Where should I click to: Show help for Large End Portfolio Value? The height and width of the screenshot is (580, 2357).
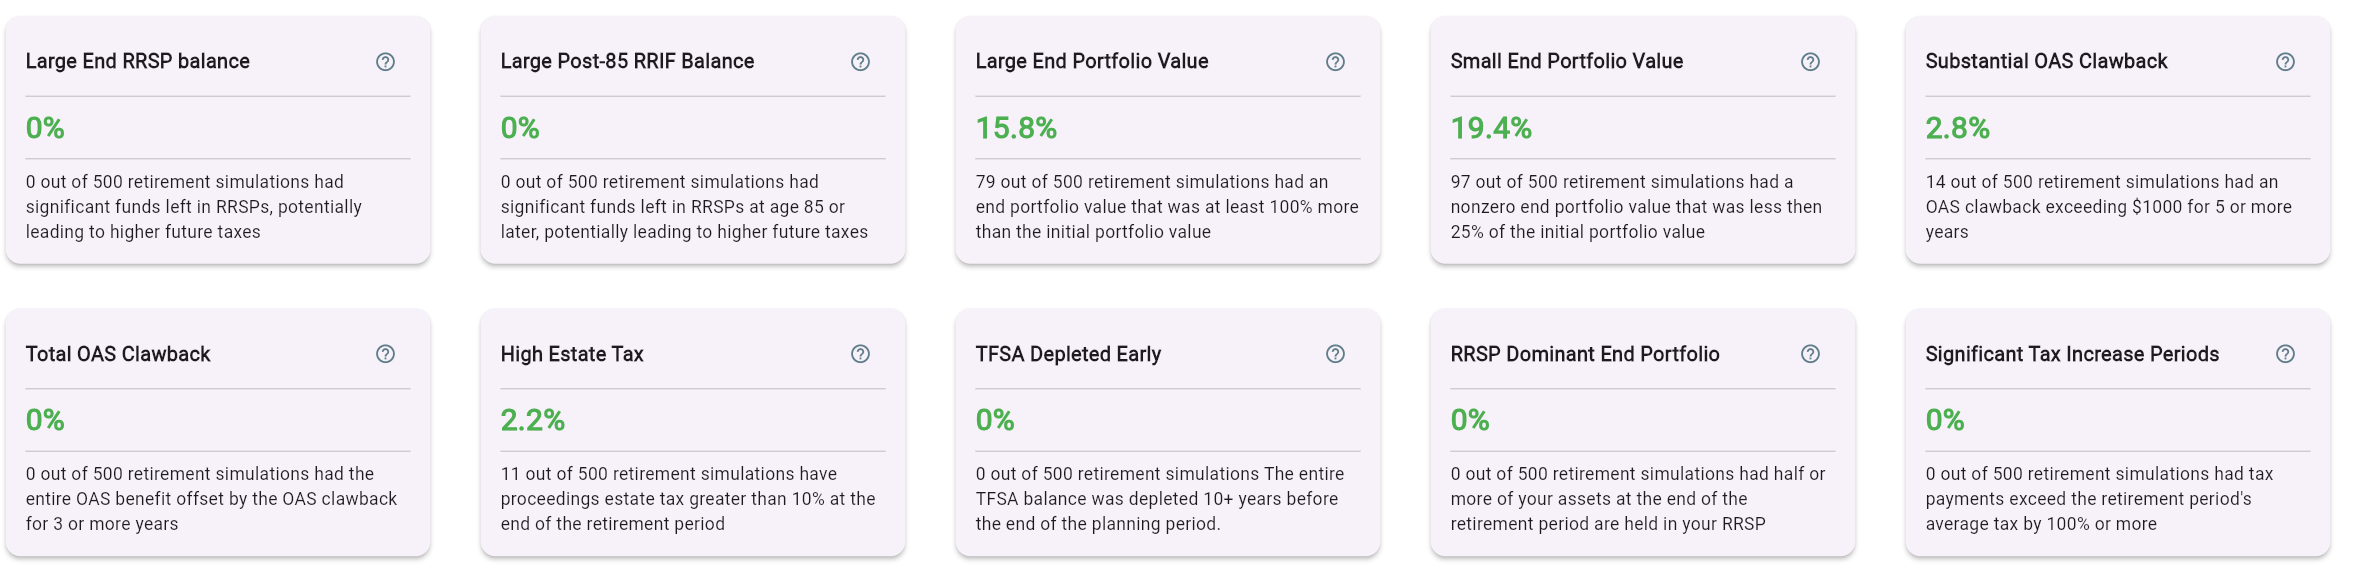(x=1335, y=62)
